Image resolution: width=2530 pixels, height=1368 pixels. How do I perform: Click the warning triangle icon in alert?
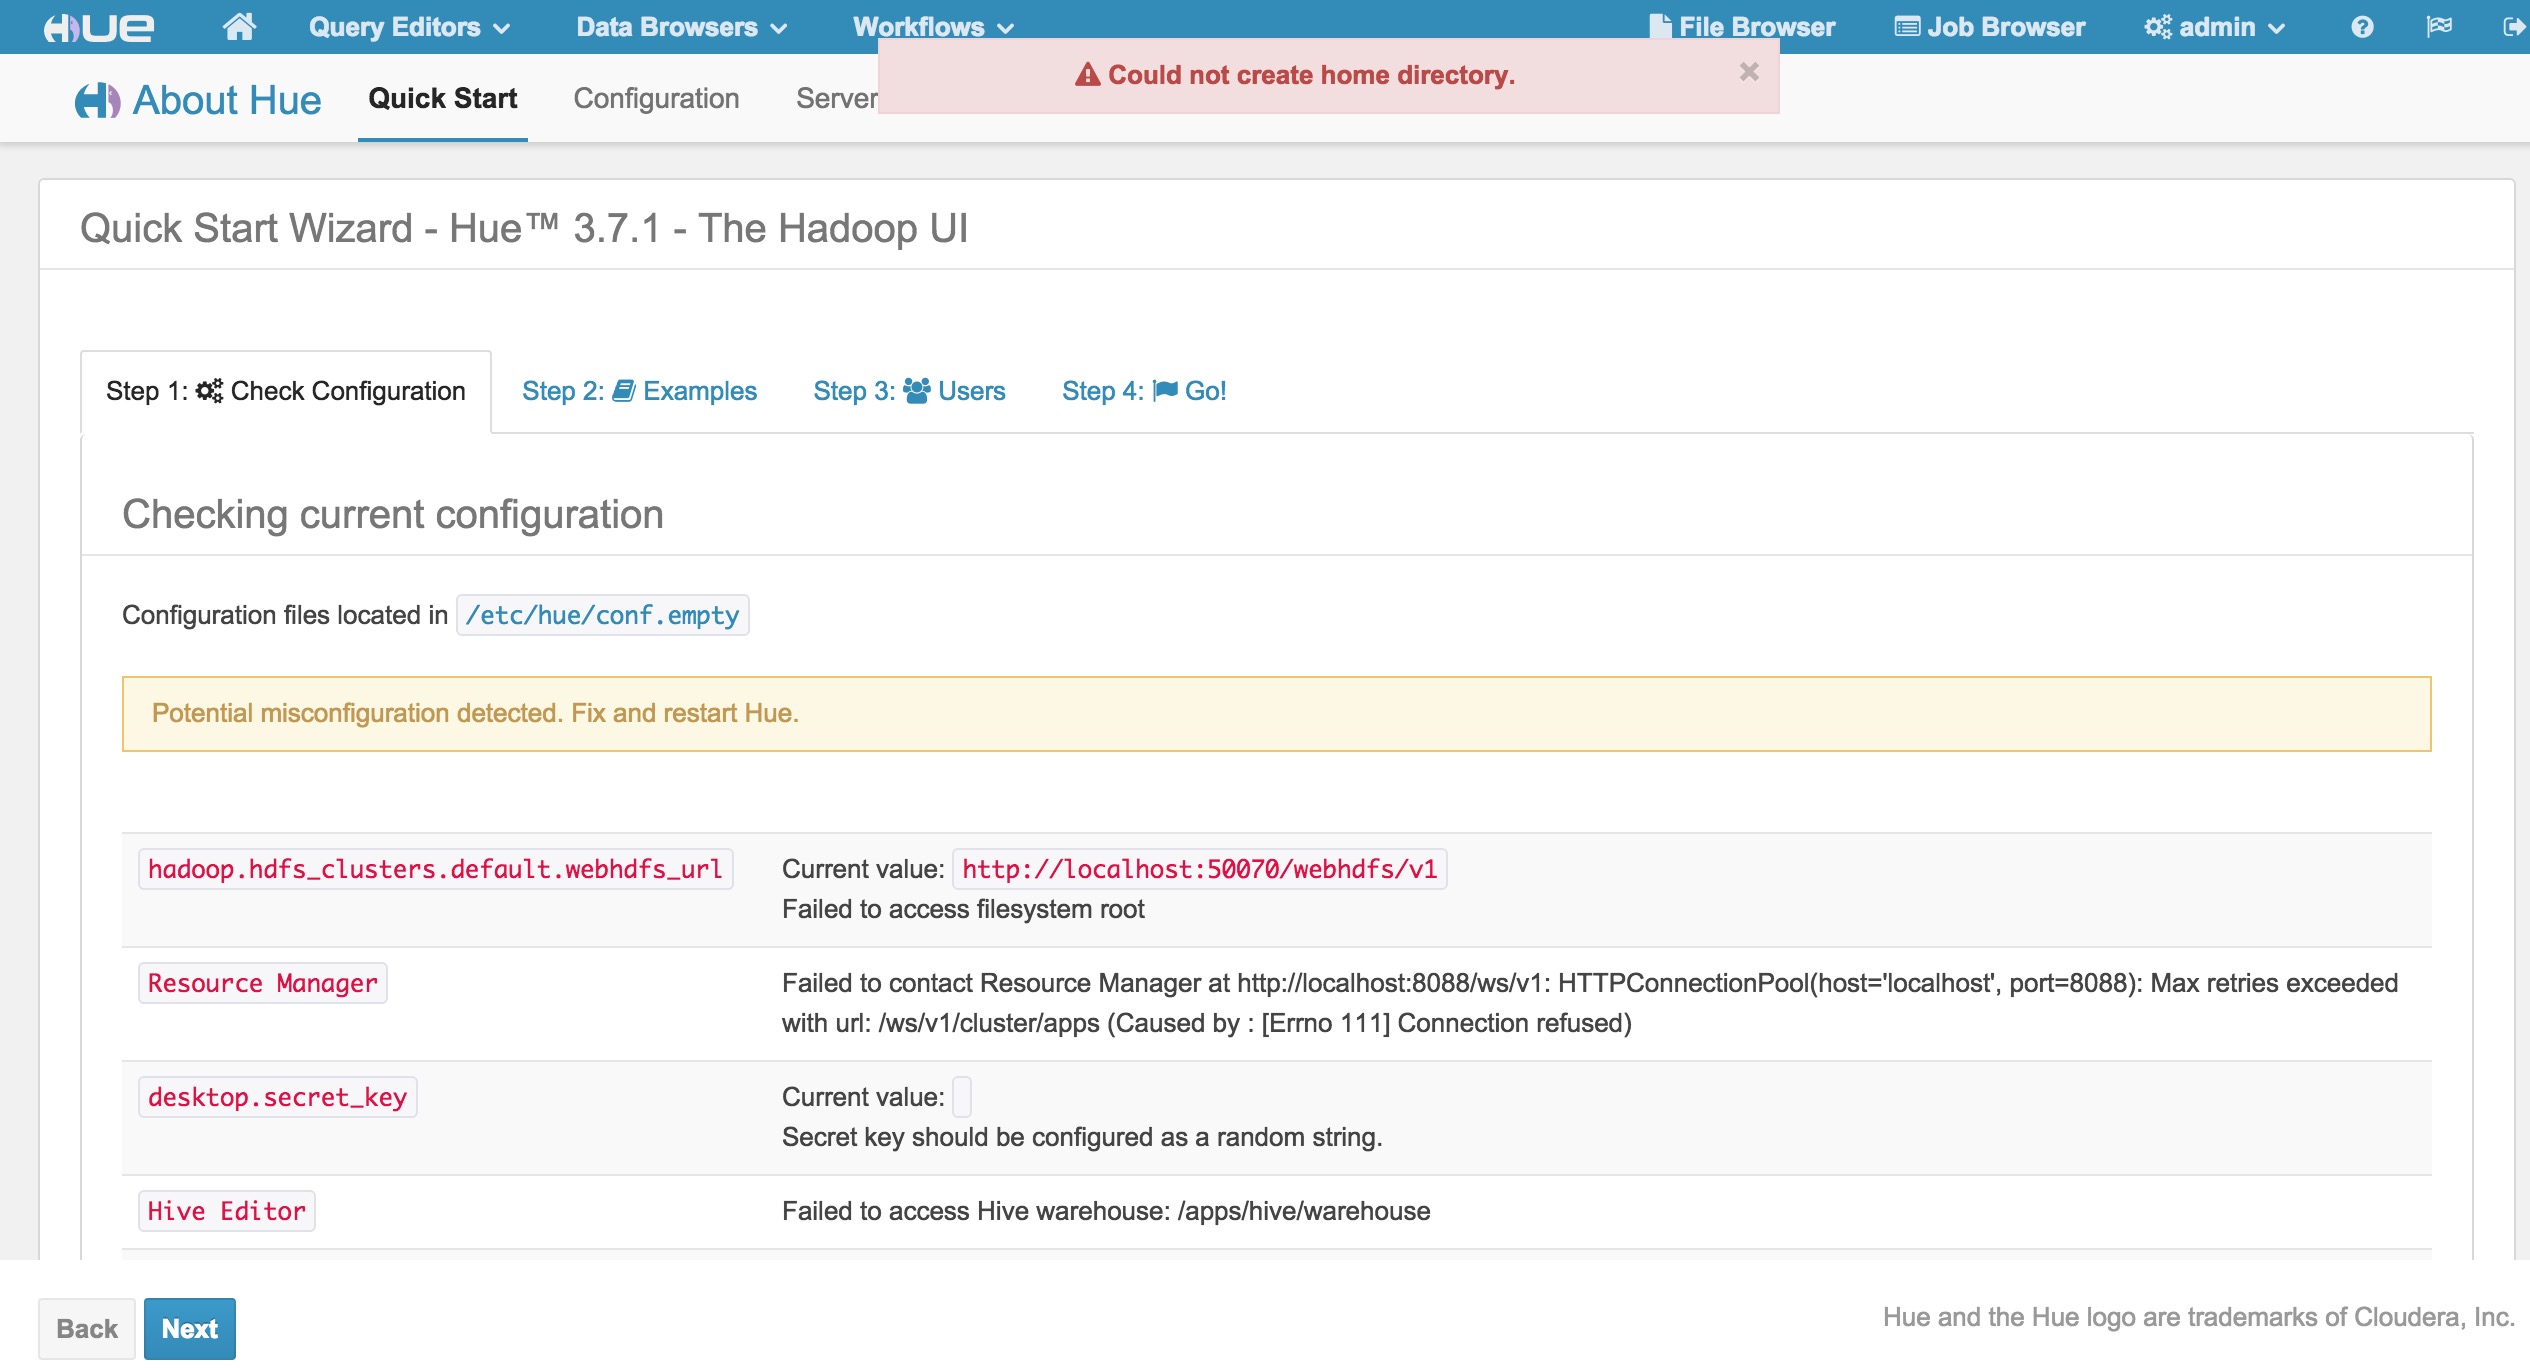pyautogui.click(x=1087, y=75)
